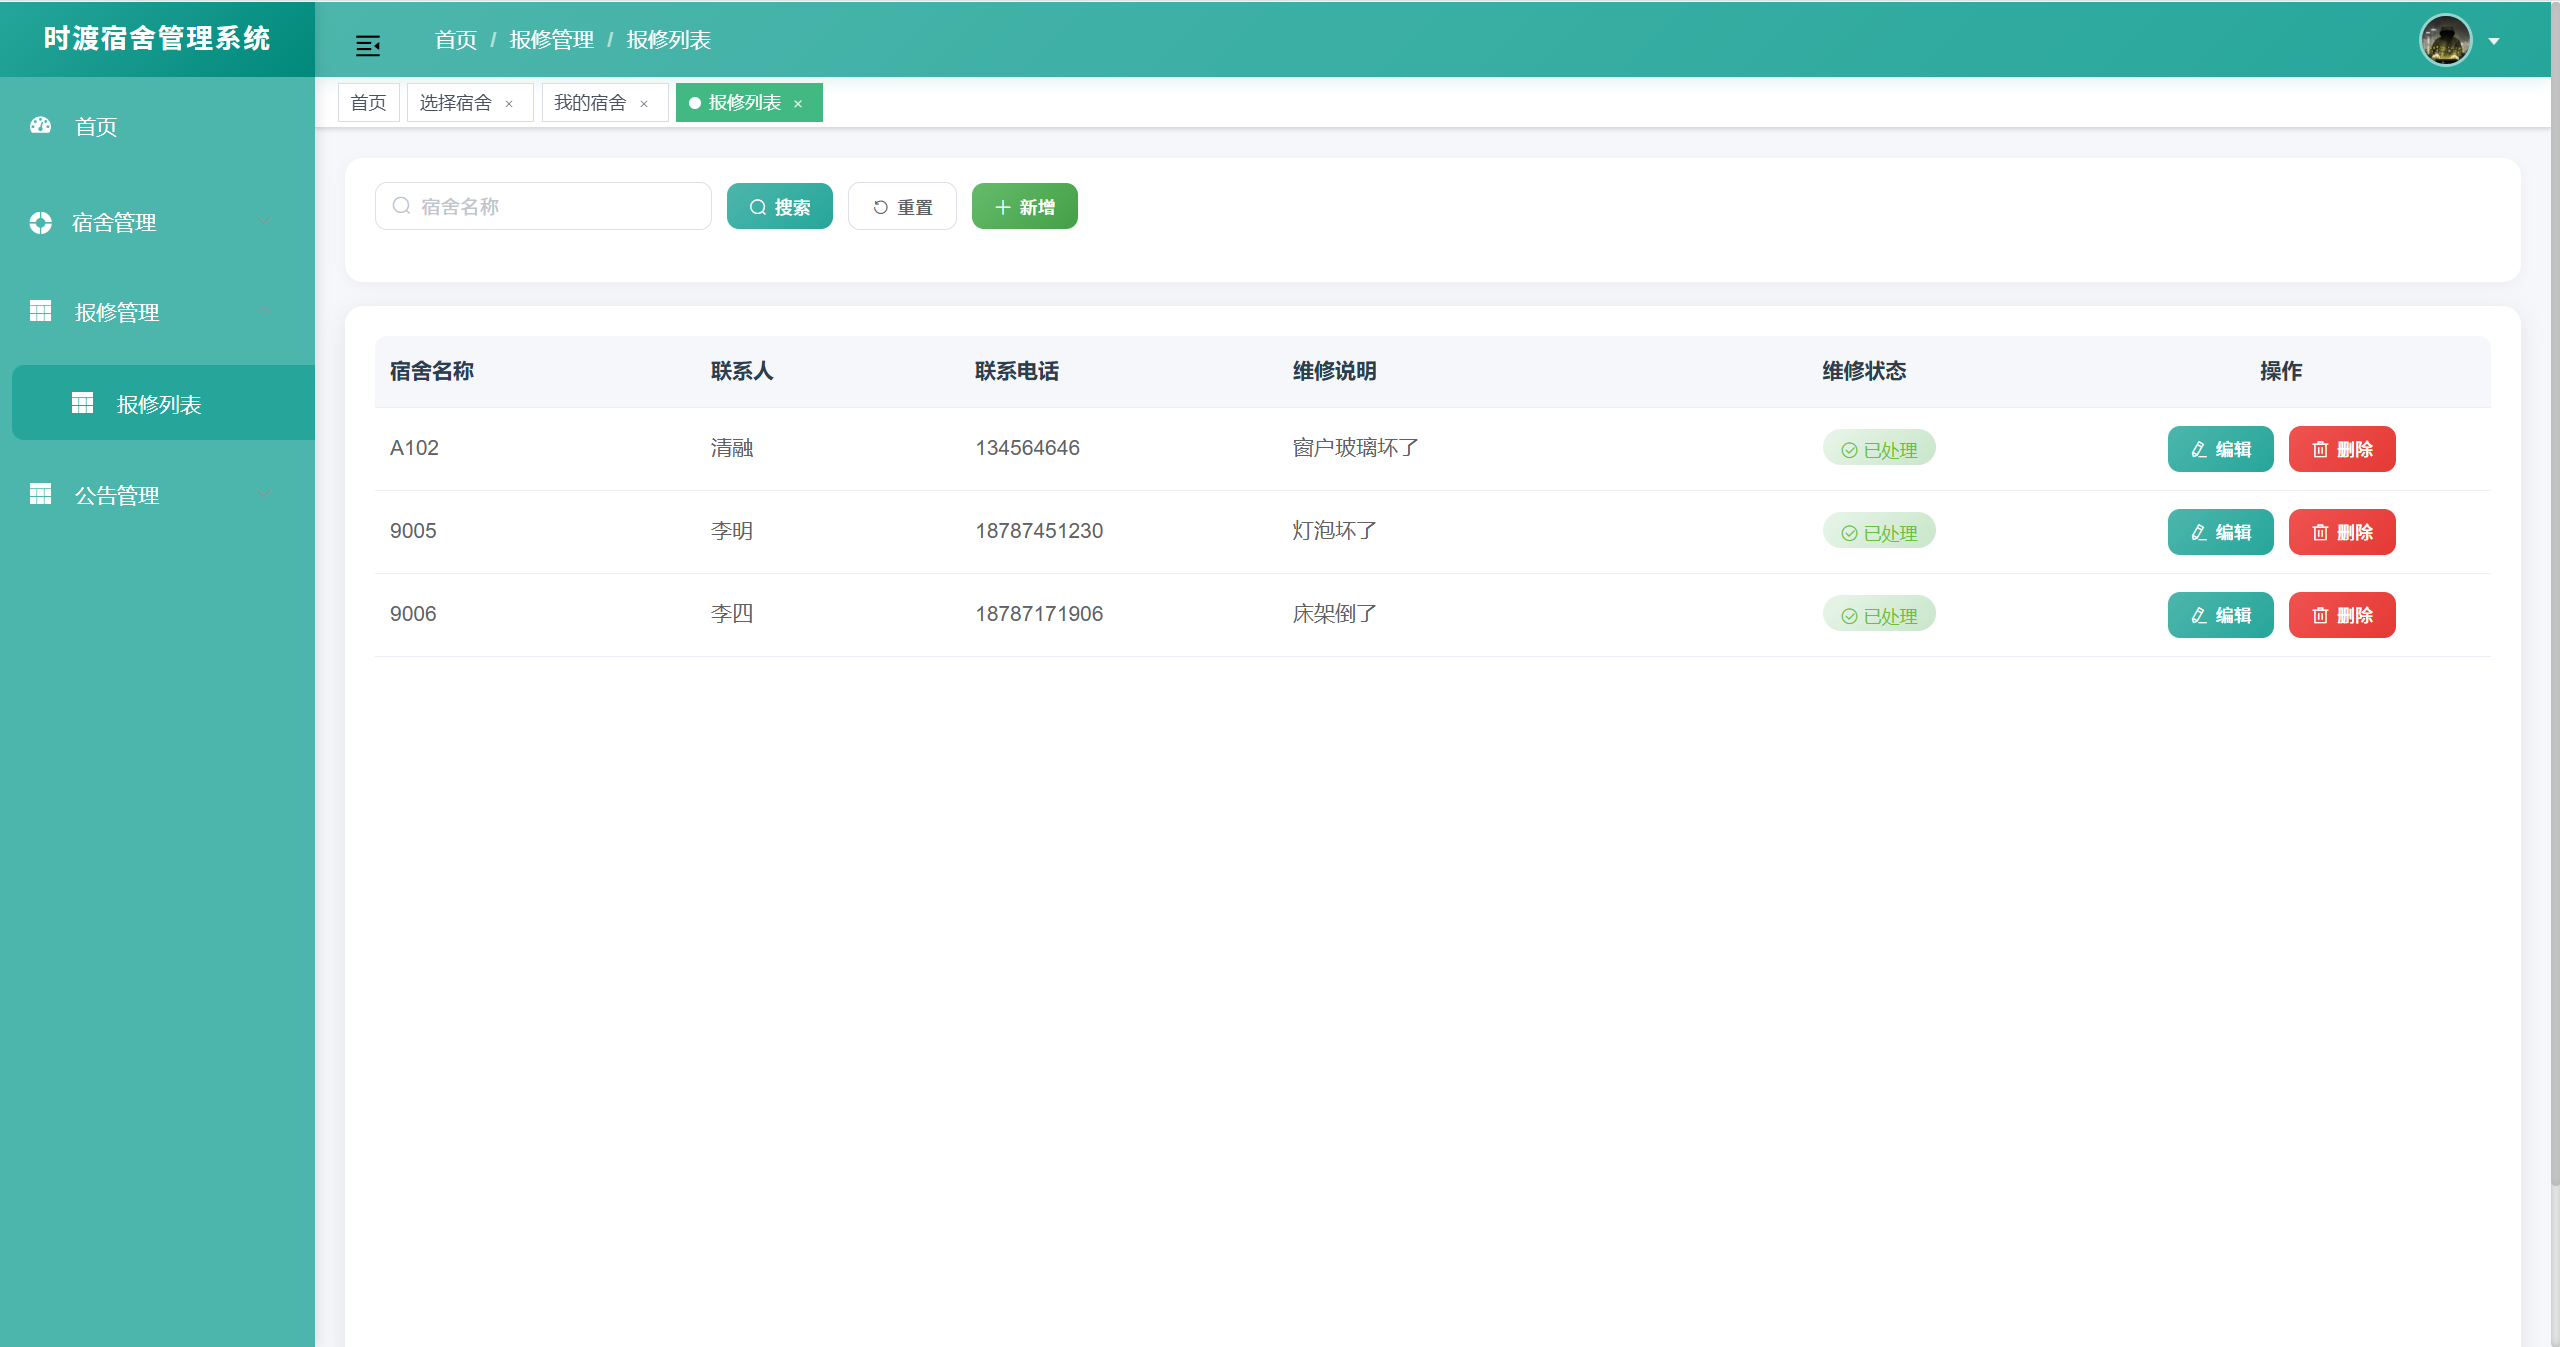This screenshot has width=2560, height=1347.
Task: Collapse sidebar with hamburger icon
Action: [367, 45]
